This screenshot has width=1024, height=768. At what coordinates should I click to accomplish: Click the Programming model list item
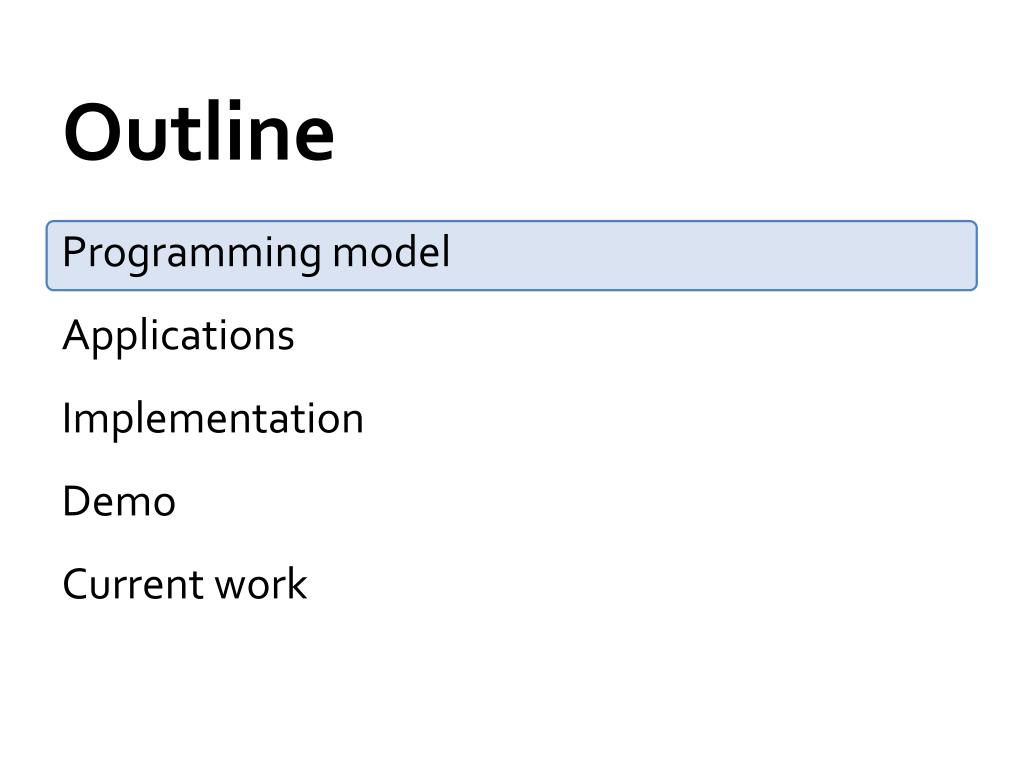[511, 255]
